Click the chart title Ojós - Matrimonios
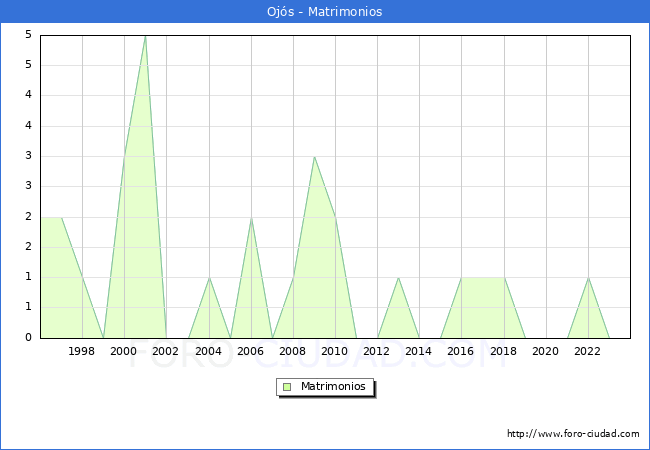The height and width of the screenshot is (450, 650). (325, 12)
